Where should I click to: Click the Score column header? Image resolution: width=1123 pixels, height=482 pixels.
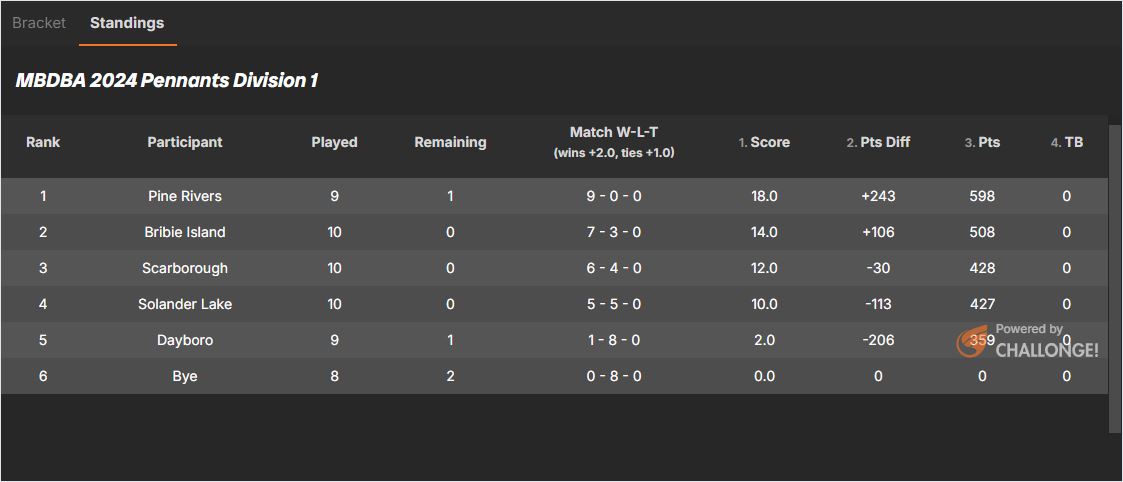tap(765, 142)
